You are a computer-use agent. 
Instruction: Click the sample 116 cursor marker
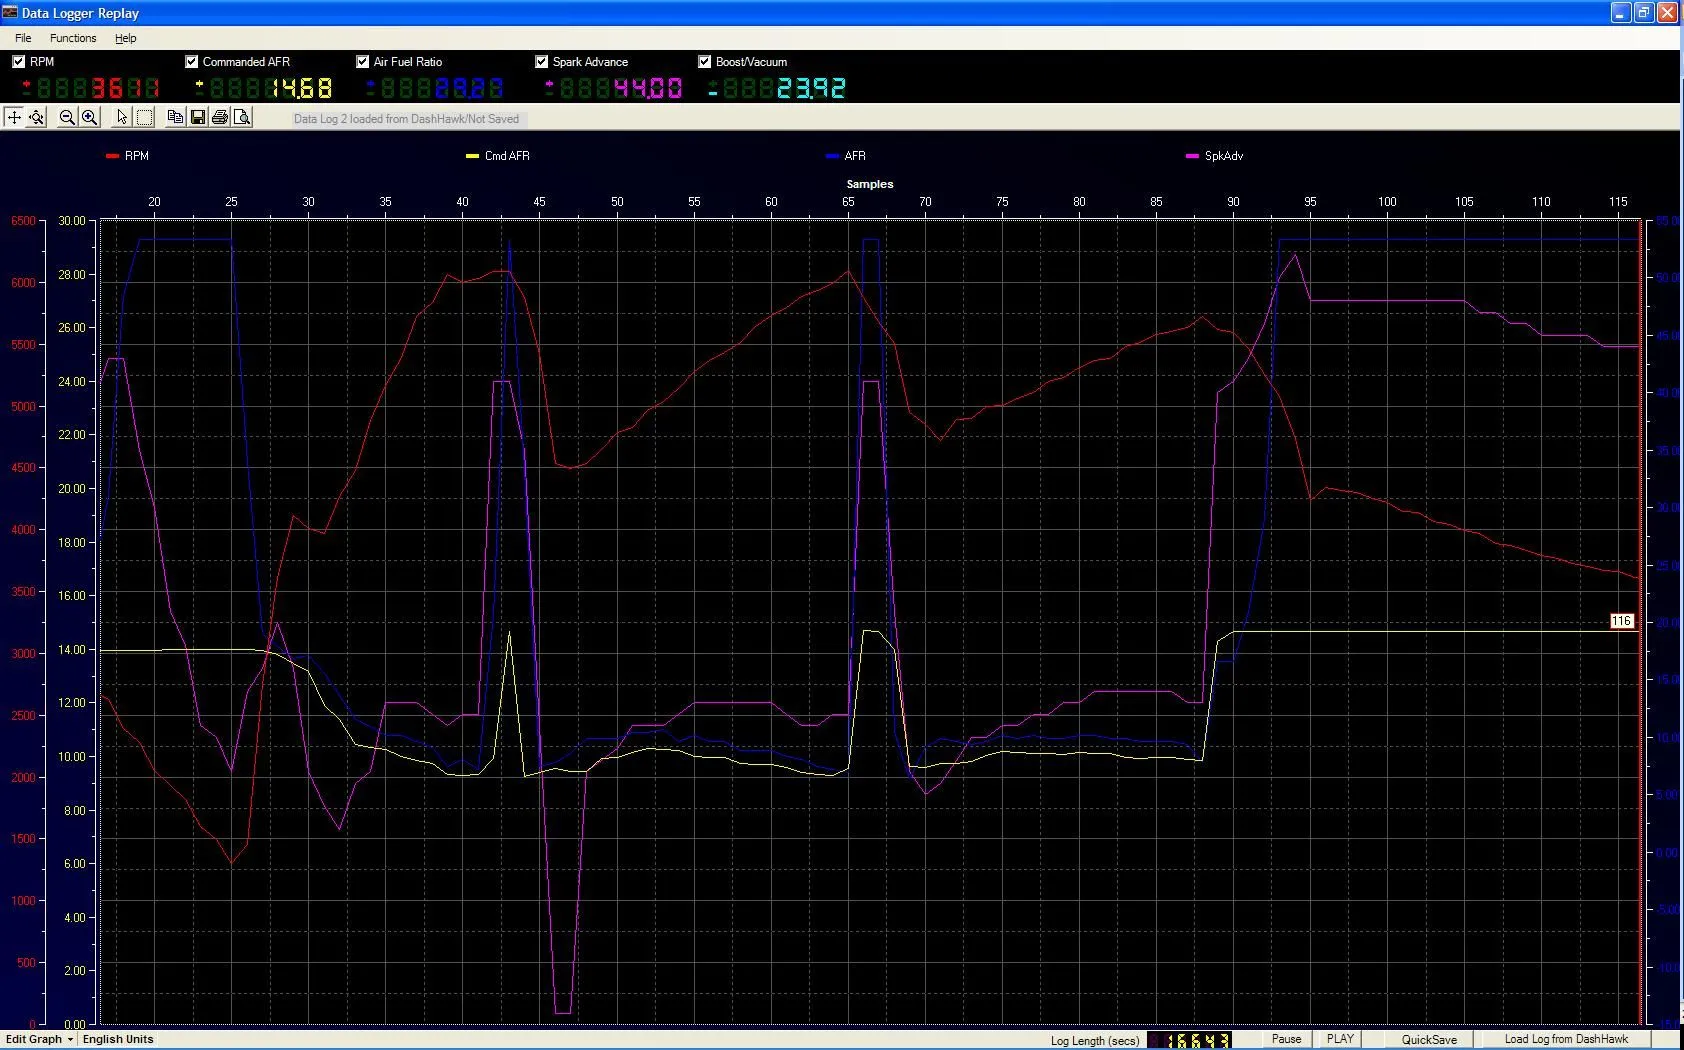(1621, 621)
